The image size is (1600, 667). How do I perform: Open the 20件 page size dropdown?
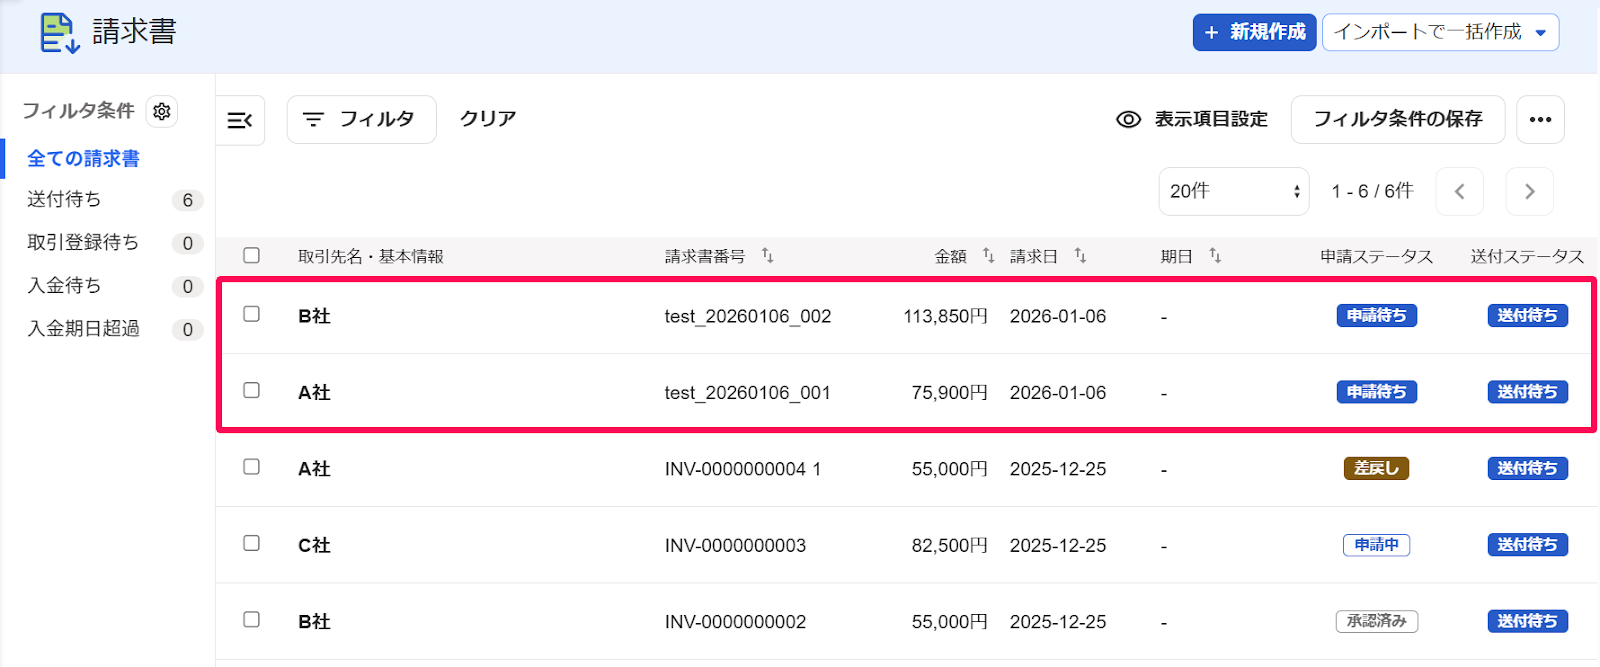[x=1234, y=191]
